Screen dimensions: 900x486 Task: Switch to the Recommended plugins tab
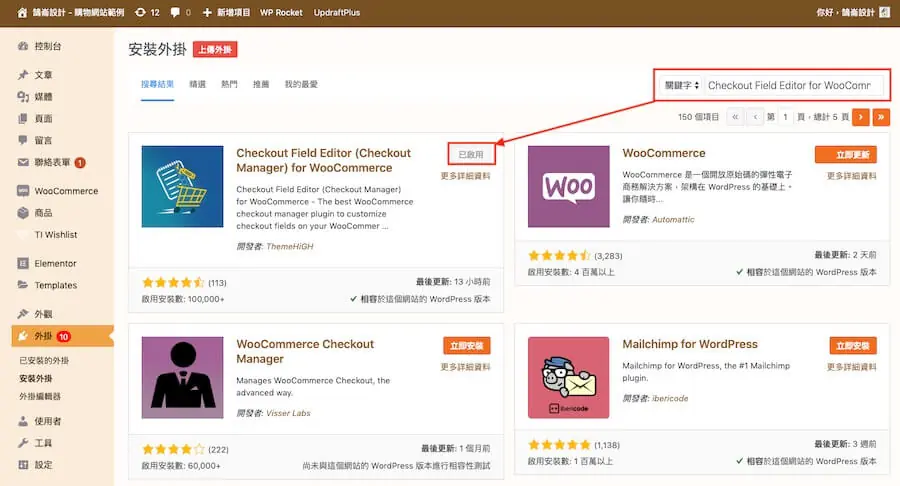click(x=261, y=84)
